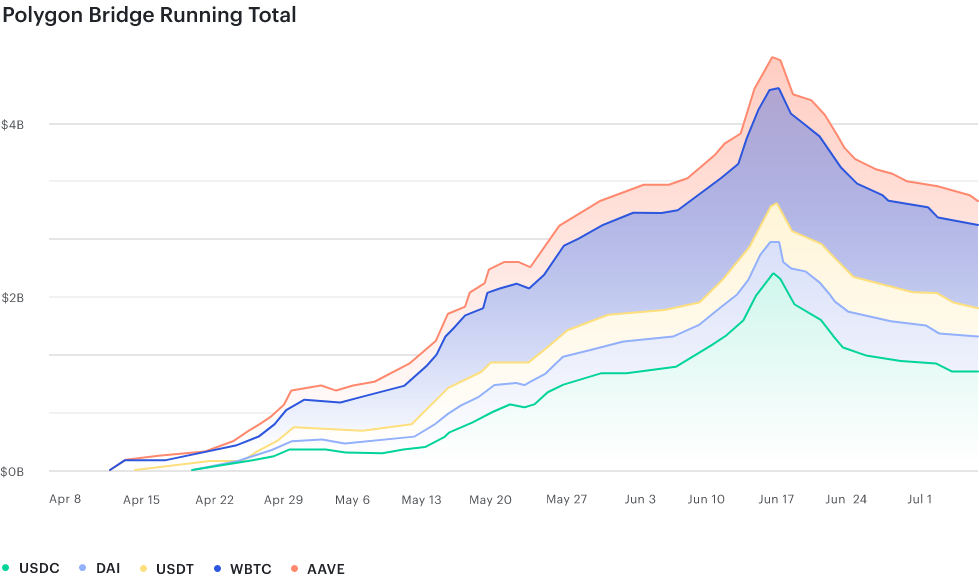979x580 pixels.
Task: Select the May 27 x-axis label
Action: 566,499
